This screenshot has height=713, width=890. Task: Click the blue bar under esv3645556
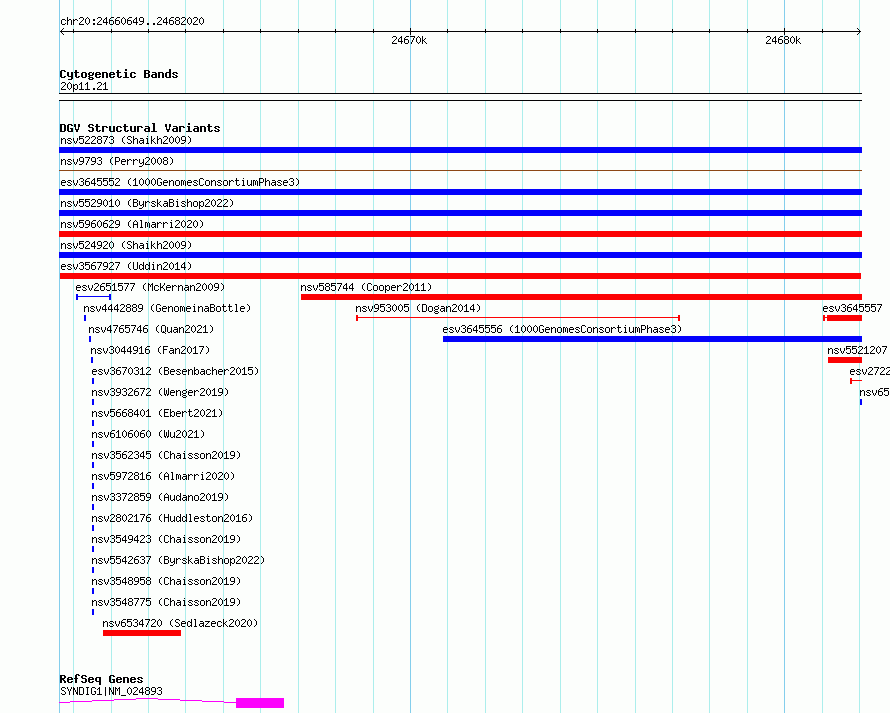click(652, 339)
